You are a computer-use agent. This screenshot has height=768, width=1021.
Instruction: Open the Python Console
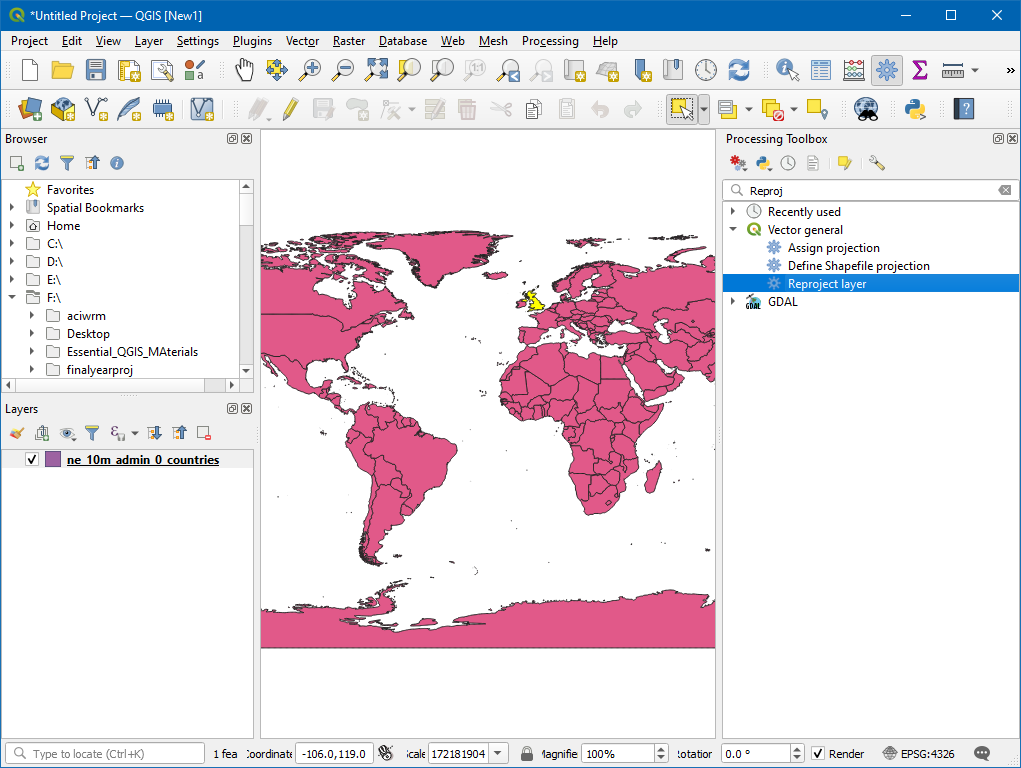click(x=915, y=109)
